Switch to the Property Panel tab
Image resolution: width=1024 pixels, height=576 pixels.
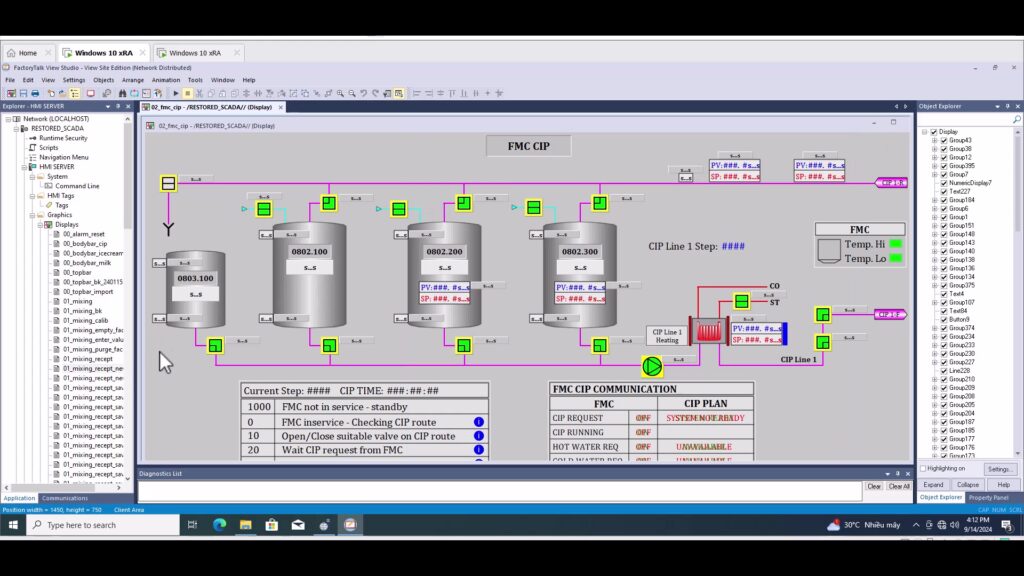(988, 497)
